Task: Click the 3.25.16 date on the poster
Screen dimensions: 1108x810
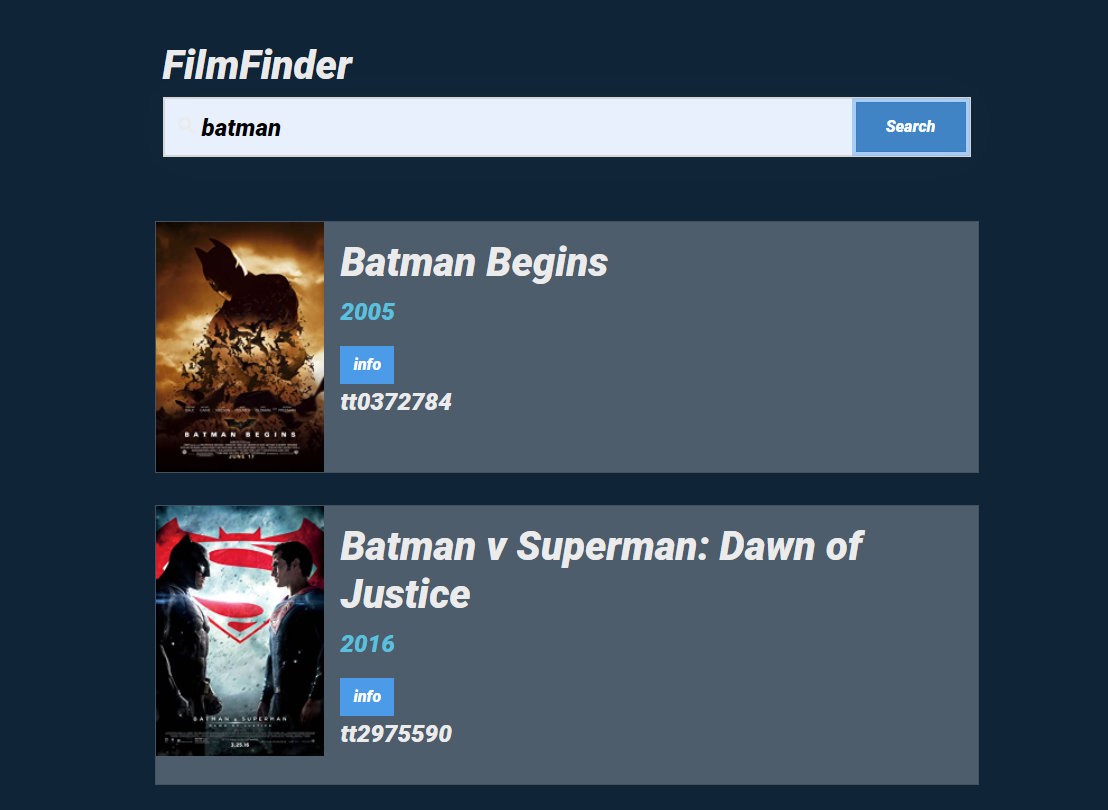Action: [240, 745]
